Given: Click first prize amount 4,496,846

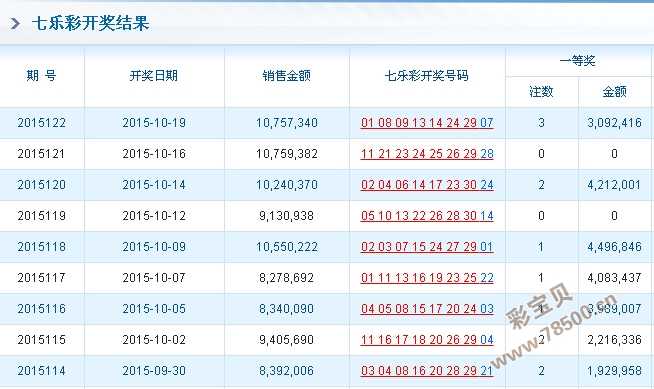Looking at the screenshot, I should click(614, 247).
